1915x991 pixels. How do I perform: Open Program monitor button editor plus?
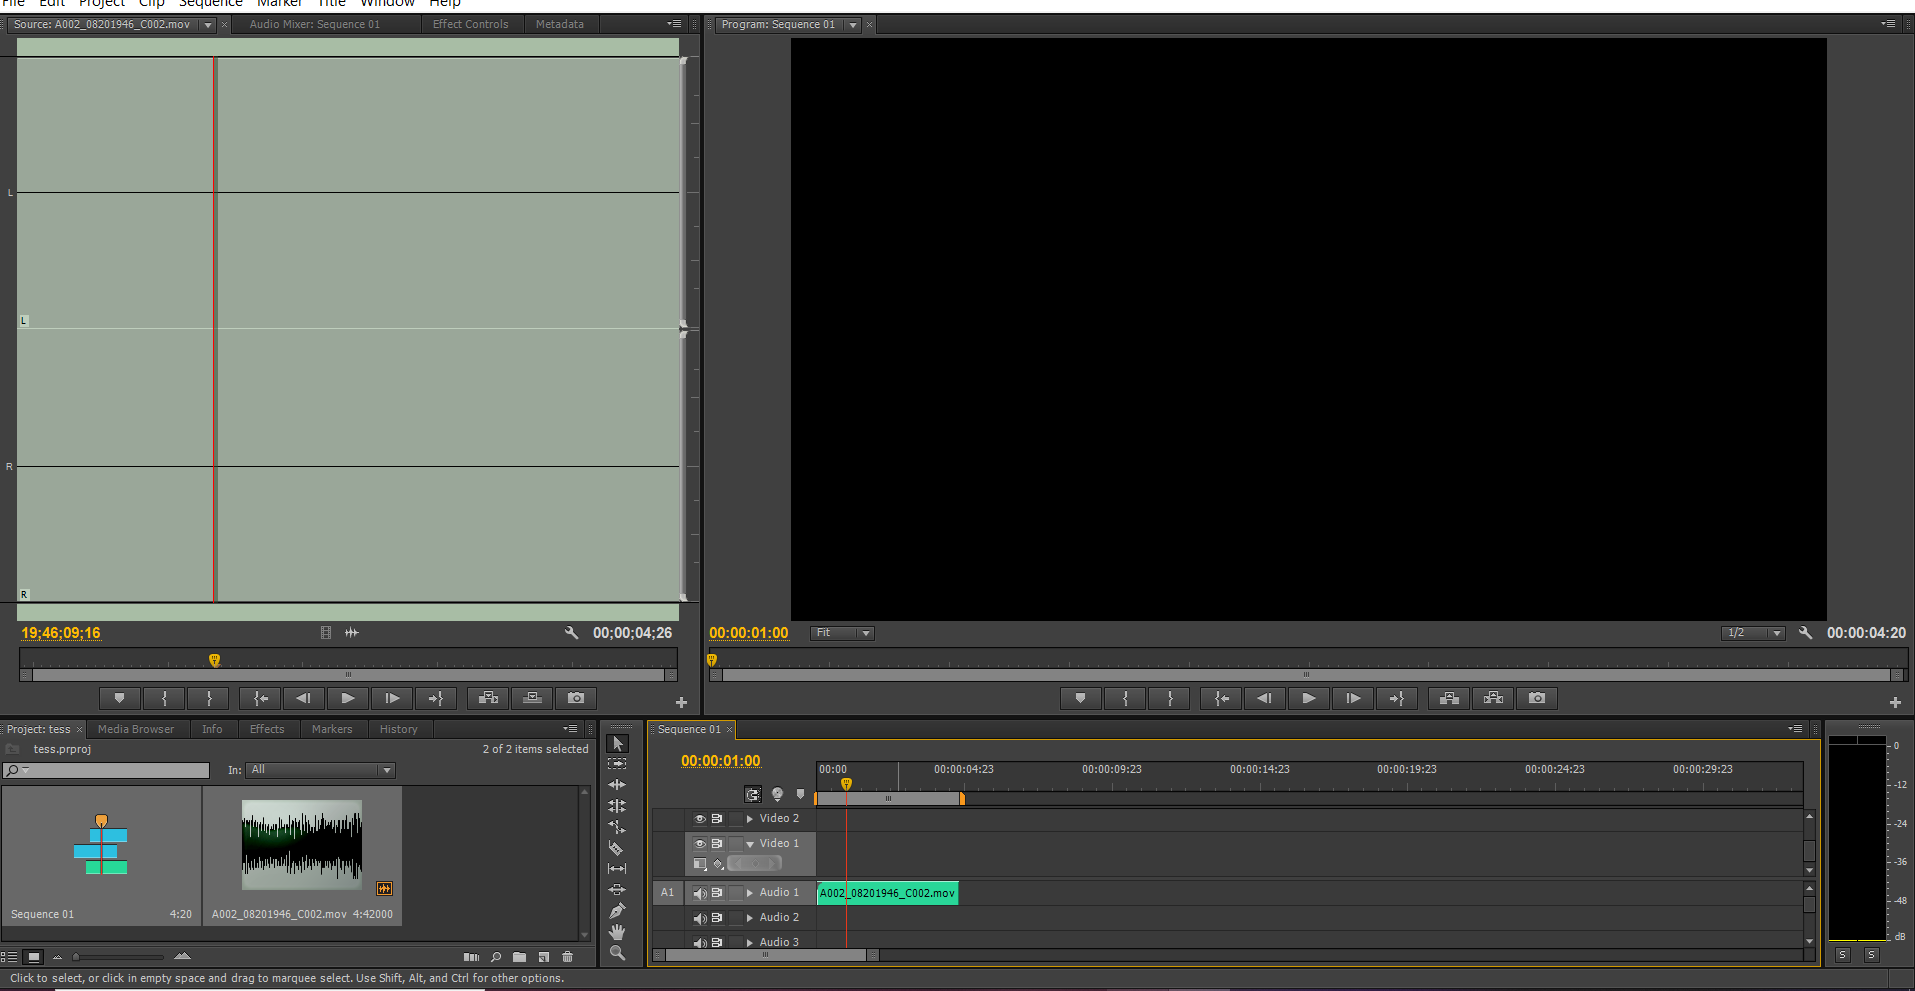(1894, 703)
